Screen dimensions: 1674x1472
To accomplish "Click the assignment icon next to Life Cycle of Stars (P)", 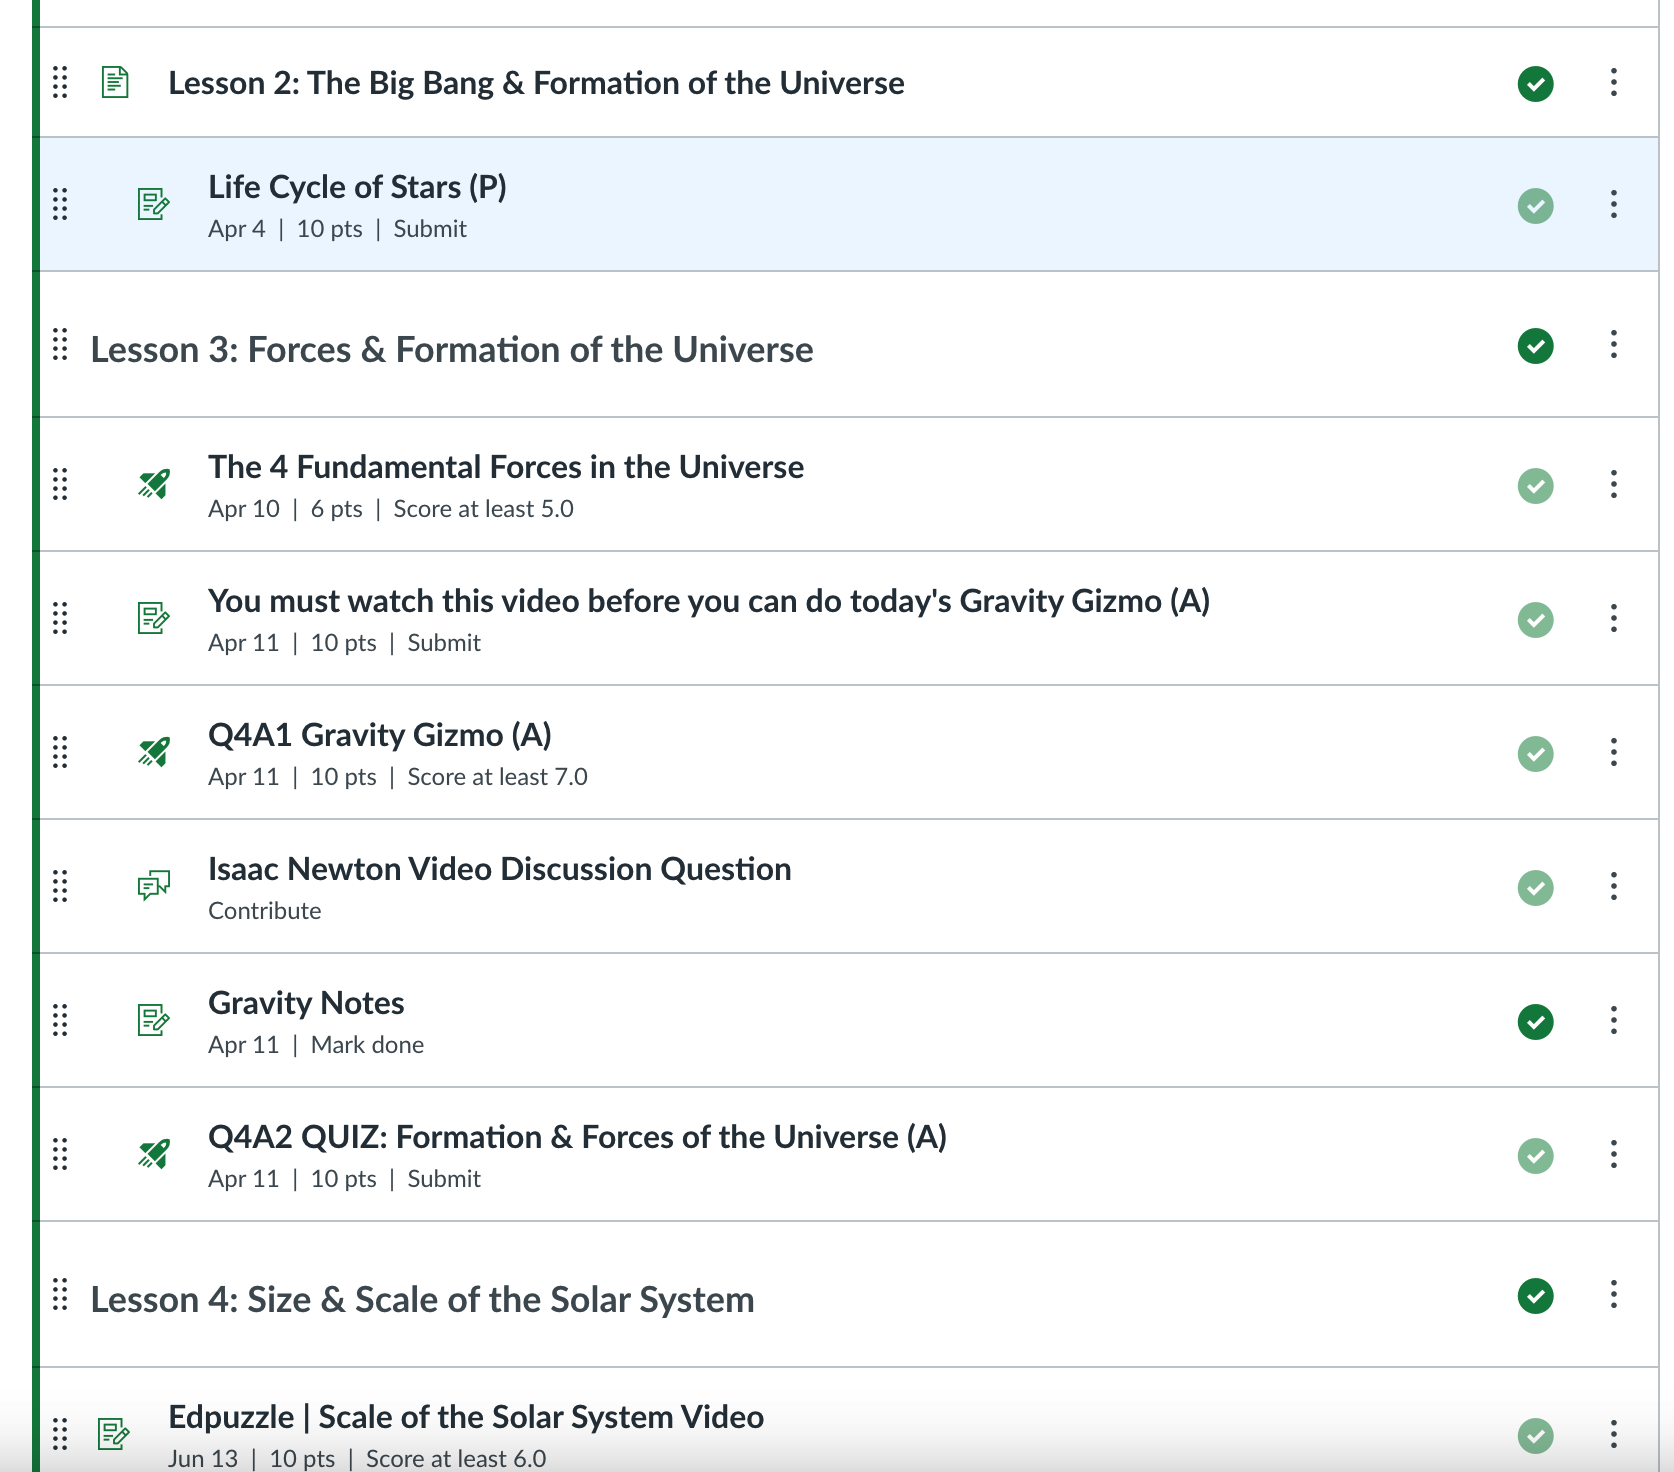I will pos(153,204).
